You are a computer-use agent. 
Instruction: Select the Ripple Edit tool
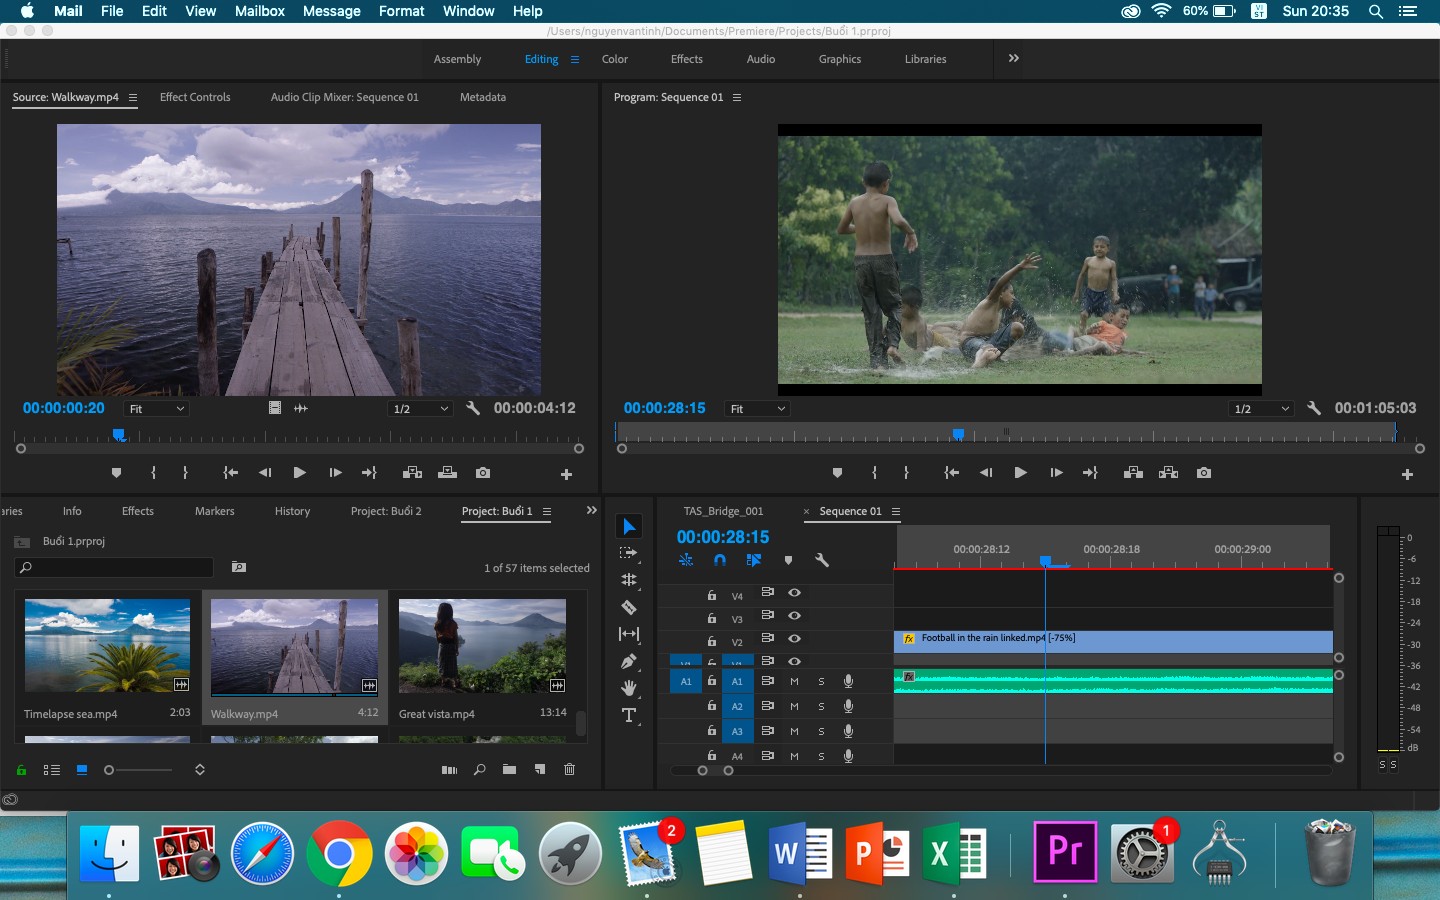629,580
